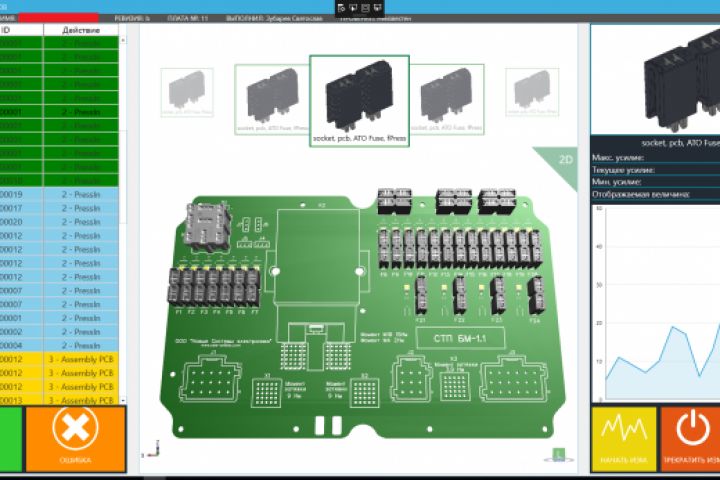Stop measurement with the Прекратить изм. label
The height and width of the screenshot is (480, 720).
[x=692, y=460]
